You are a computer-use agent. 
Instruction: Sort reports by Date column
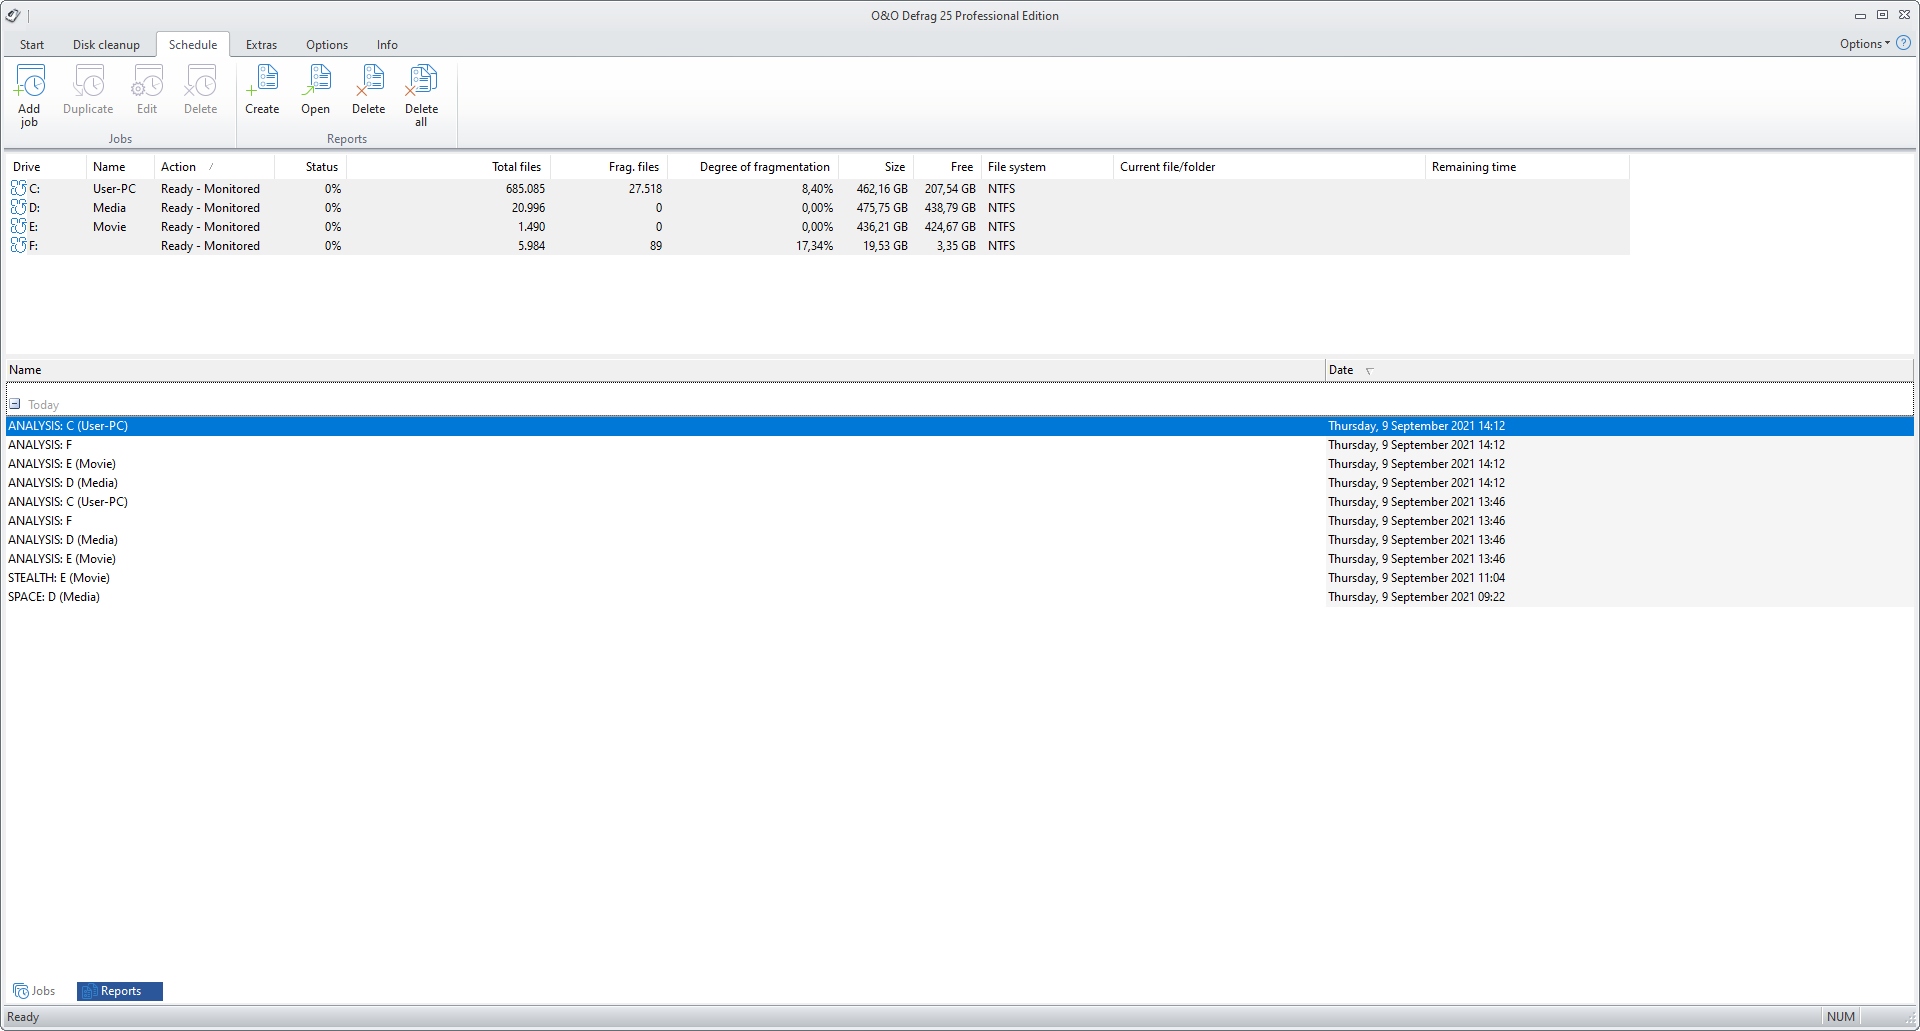click(x=1619, y=370)
